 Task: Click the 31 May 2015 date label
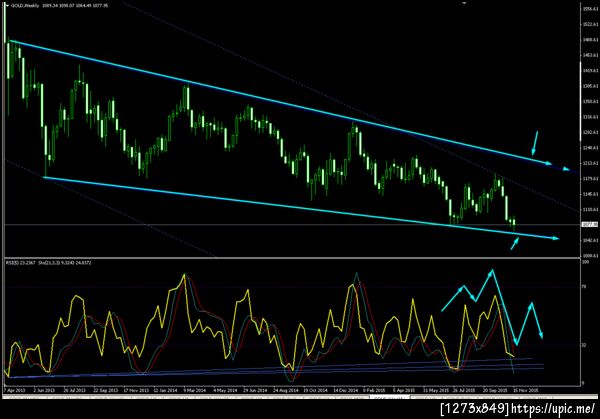[435, 391]
